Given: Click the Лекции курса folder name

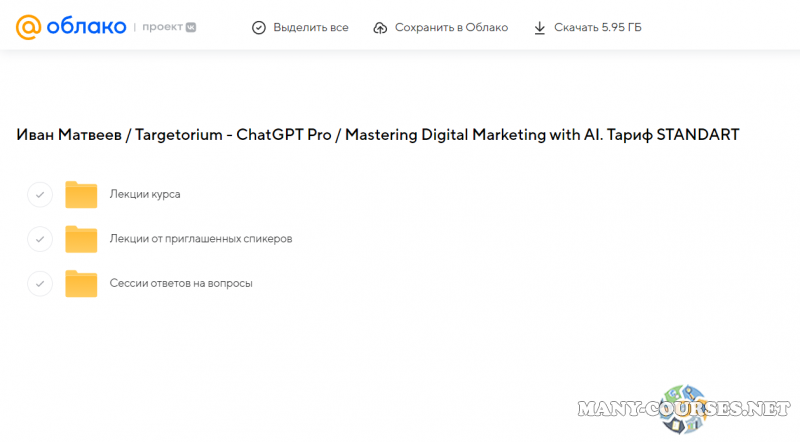Looking at the screenshot, I should [x=145, y=194].
